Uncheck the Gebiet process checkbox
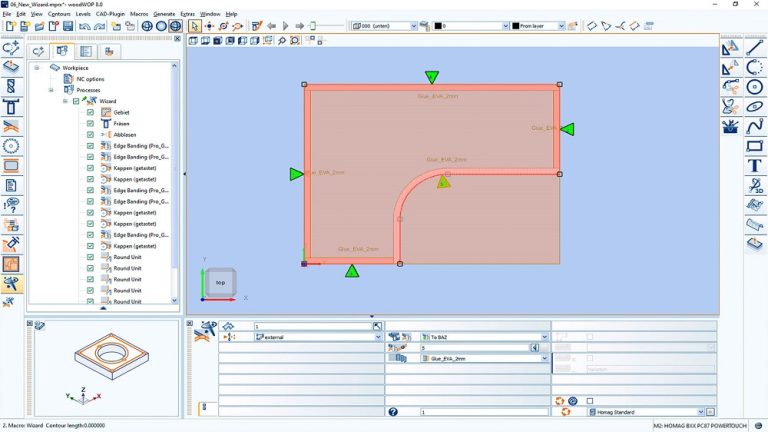768x432 pixels. pyautogui.click(x=90, y=112)
